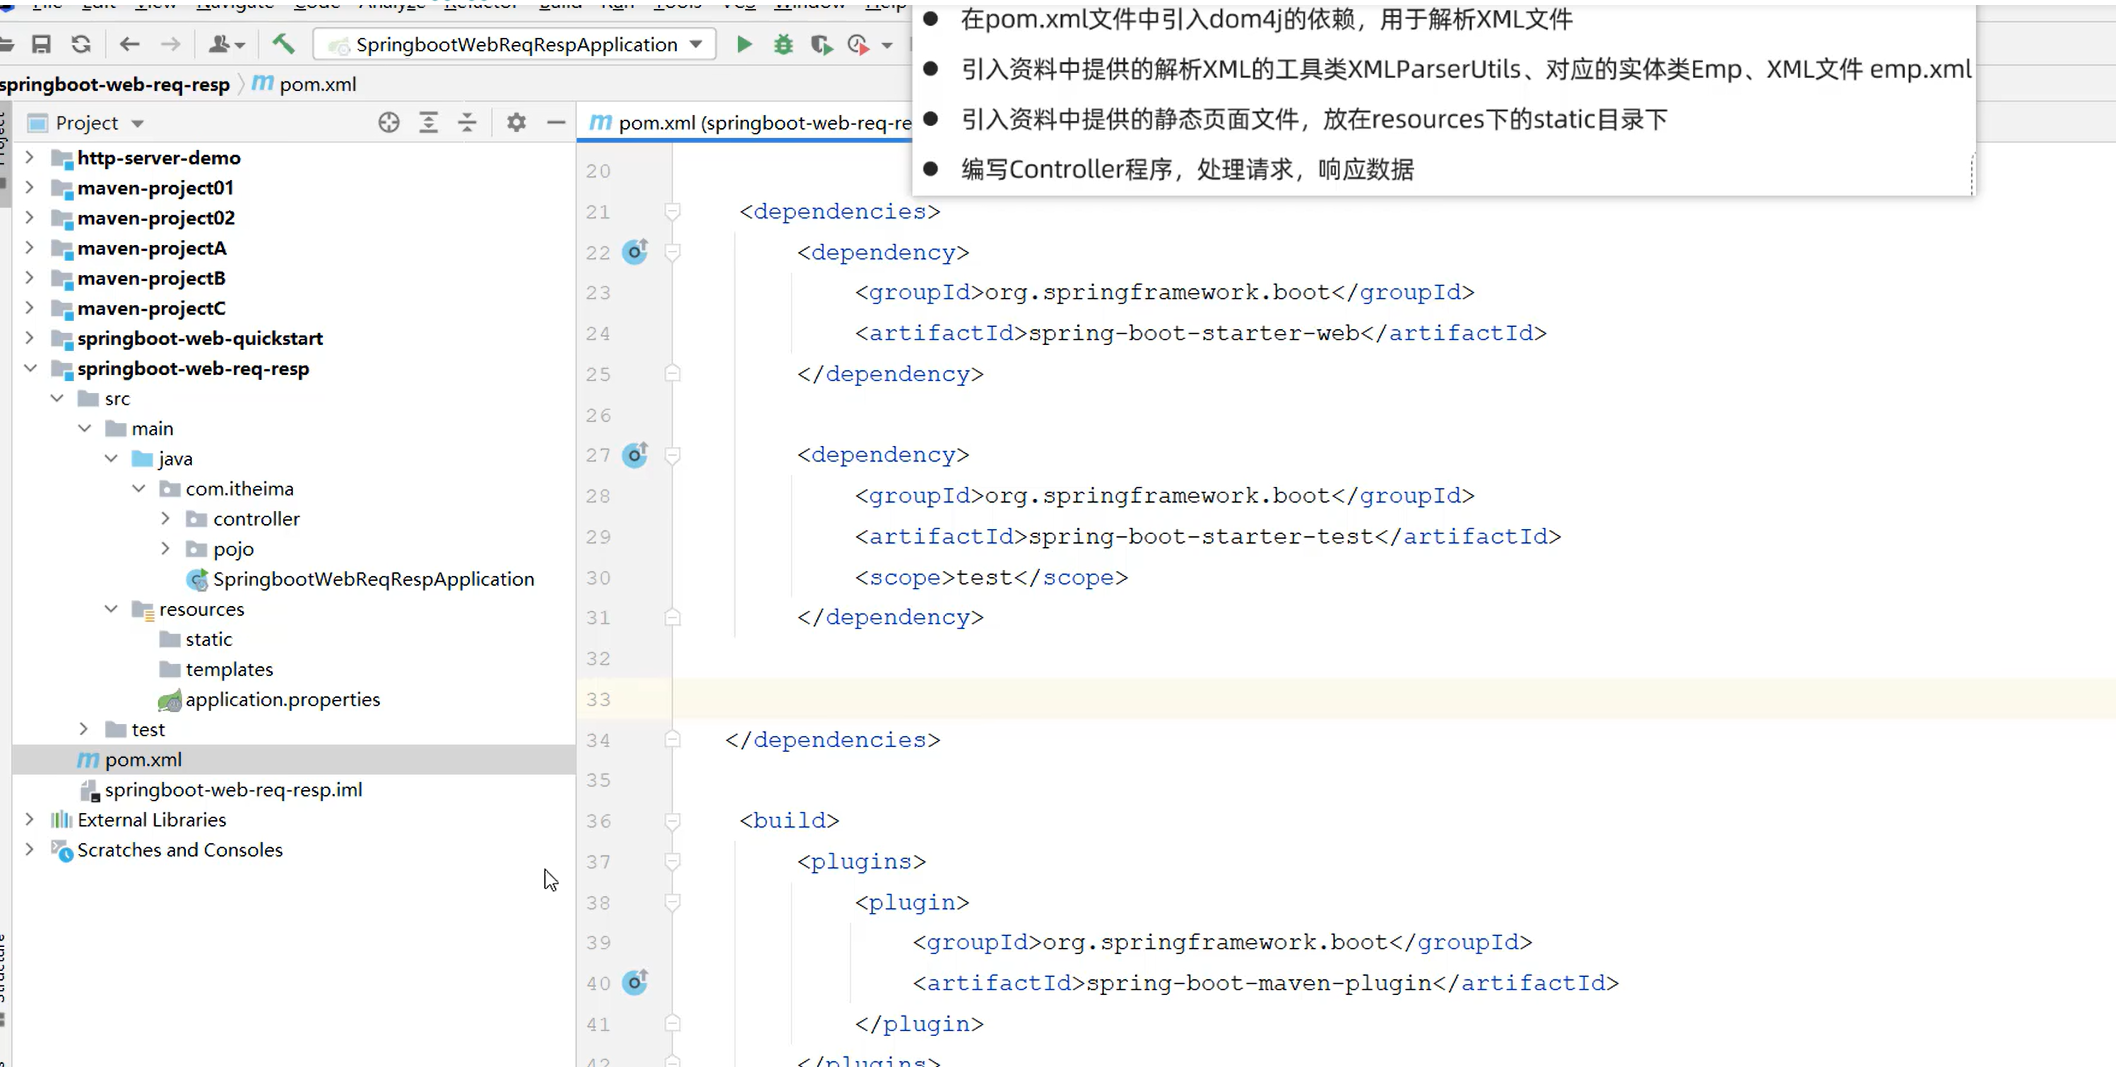Collapse the springboot-web-req-resp module
The image size is (2116, 1067).
[30, 368]
